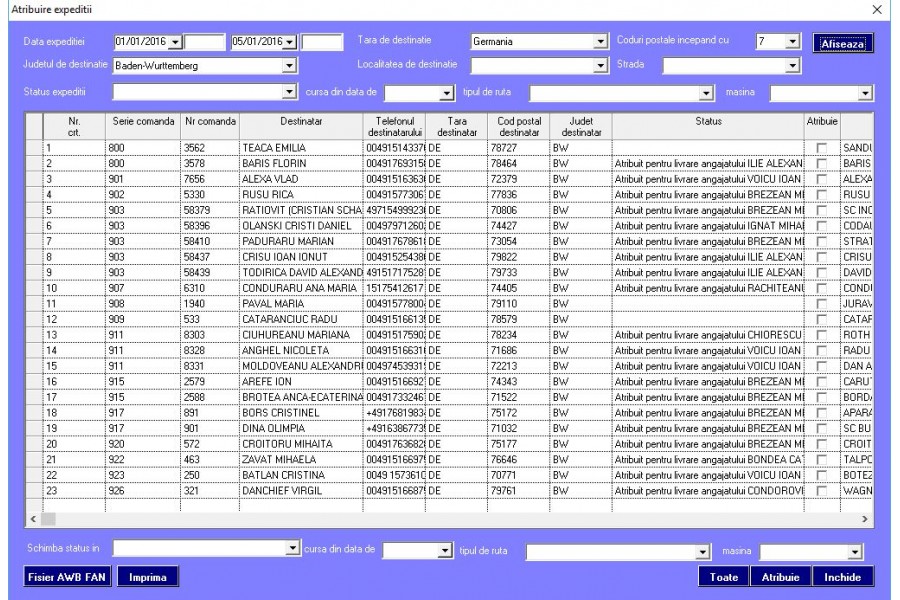
Task: Open Localitatea de destinatie dropdown
Action: coord(600,66)
